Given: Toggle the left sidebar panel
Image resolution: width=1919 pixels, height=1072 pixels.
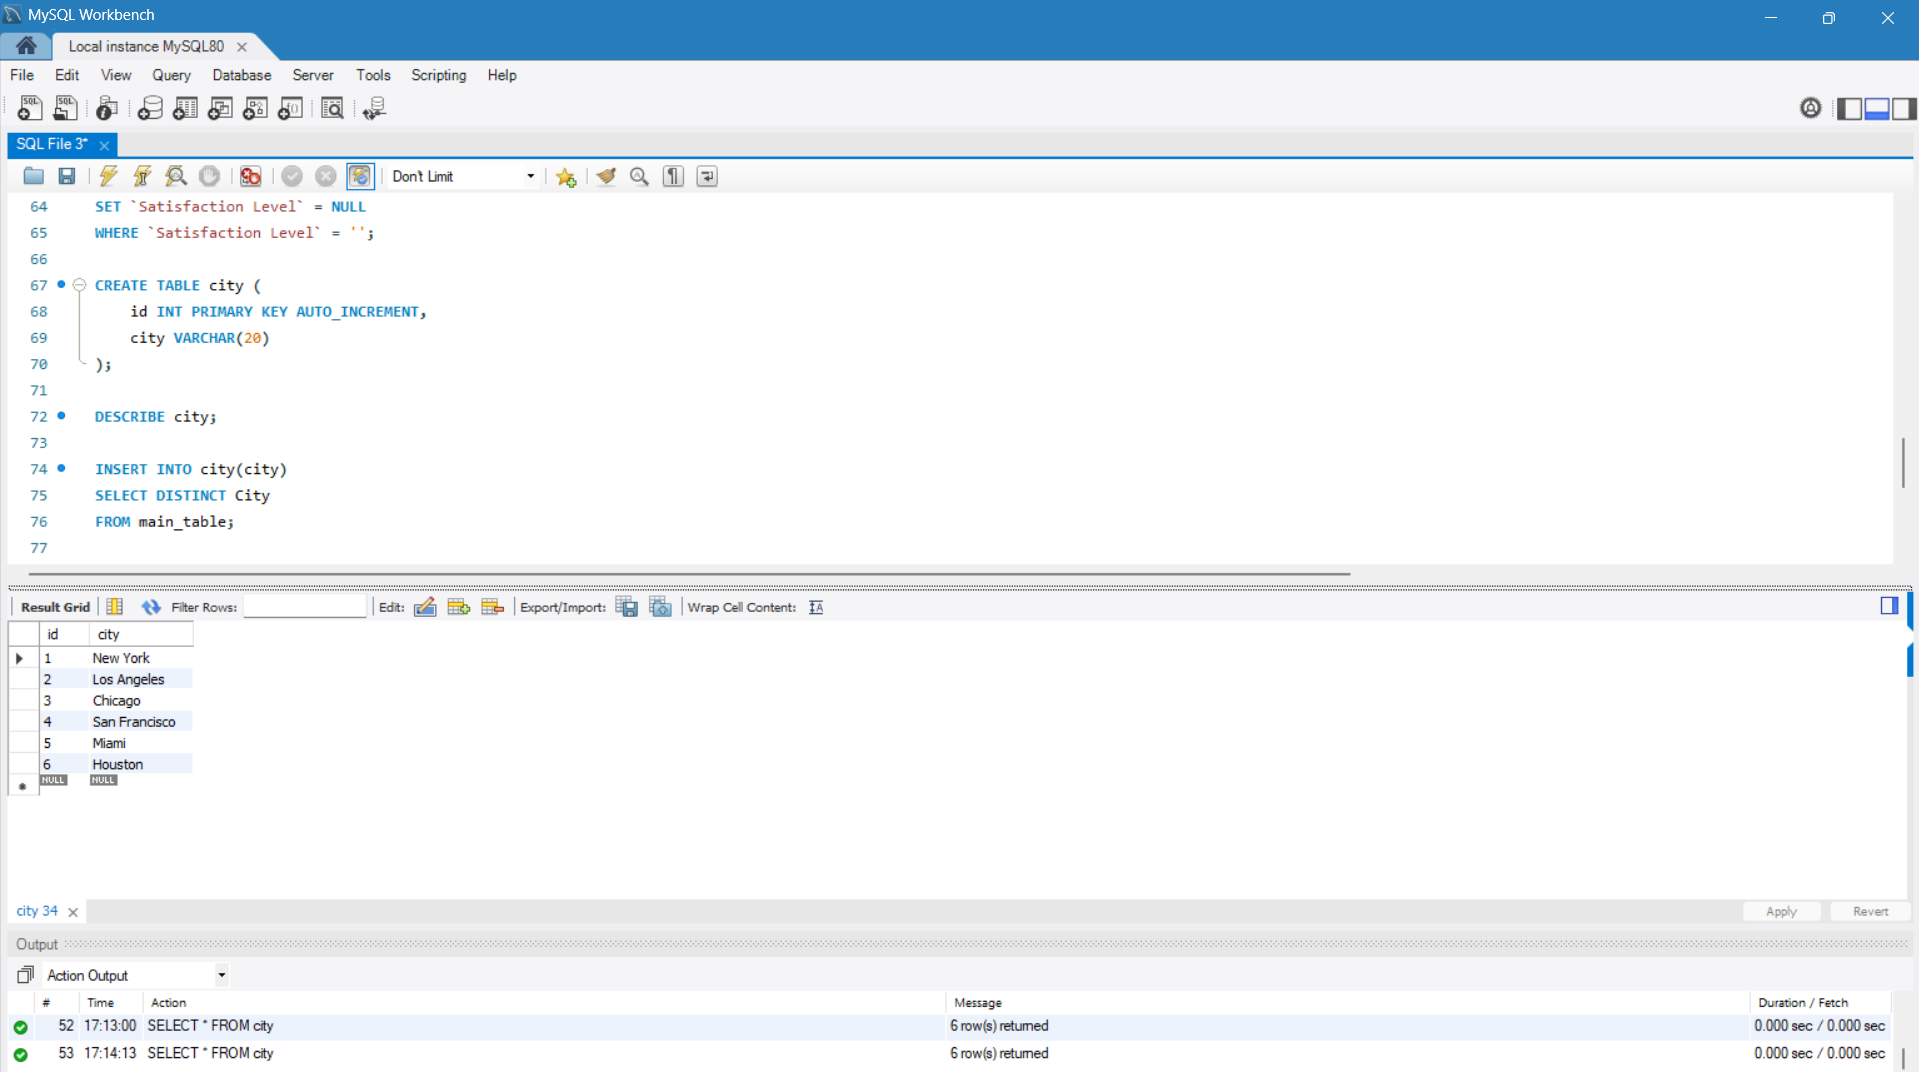Looking at the screenshot, I should [x=1850, y=108].
